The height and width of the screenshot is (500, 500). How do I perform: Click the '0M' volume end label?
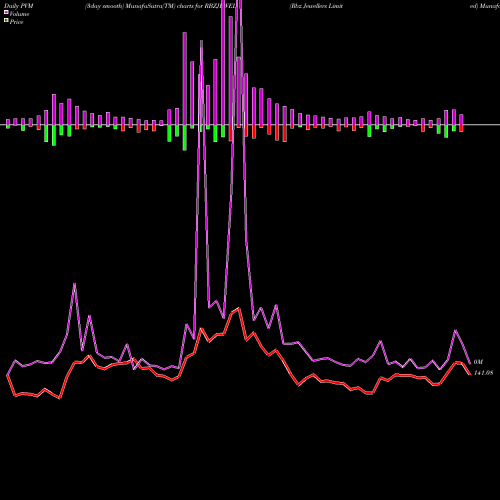pyautogui.click(x=478, y=362)
